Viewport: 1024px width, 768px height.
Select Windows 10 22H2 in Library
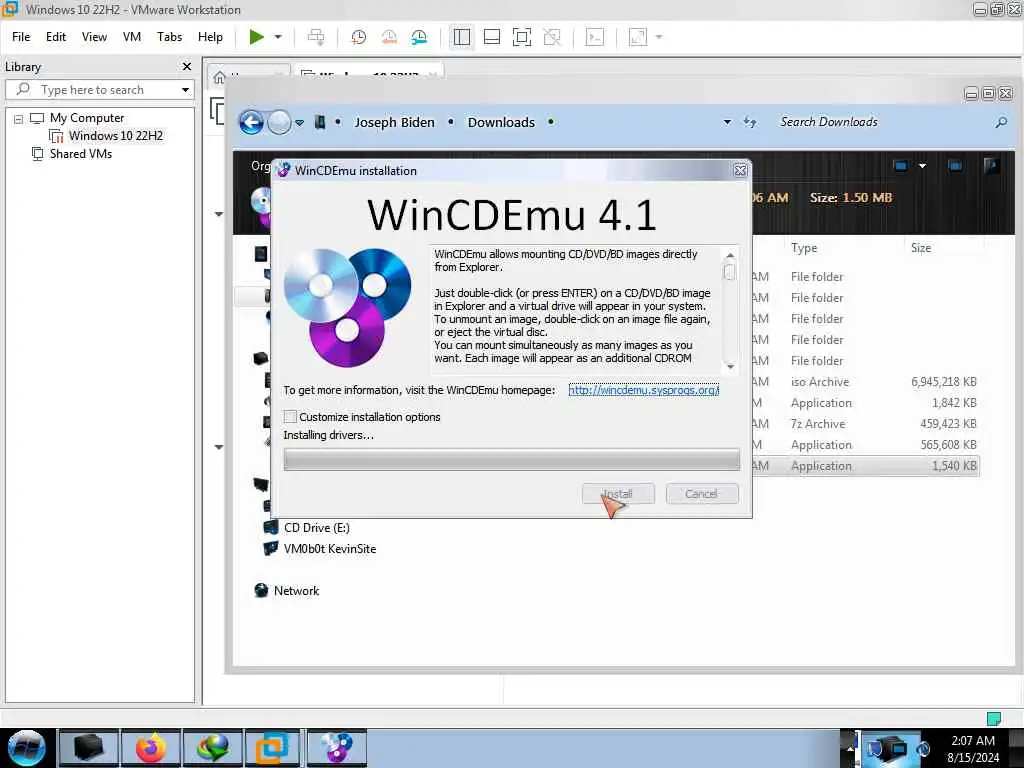point(116,136)
